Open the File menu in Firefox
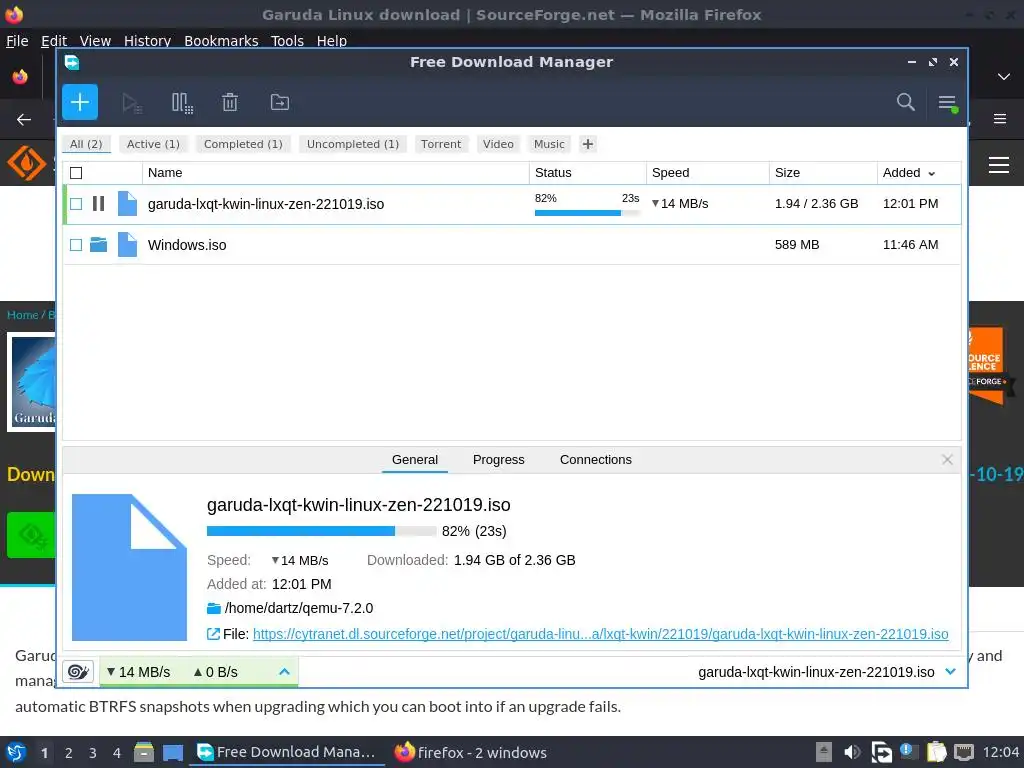This screenshot has height=768, width=1024. coord(17,40)
